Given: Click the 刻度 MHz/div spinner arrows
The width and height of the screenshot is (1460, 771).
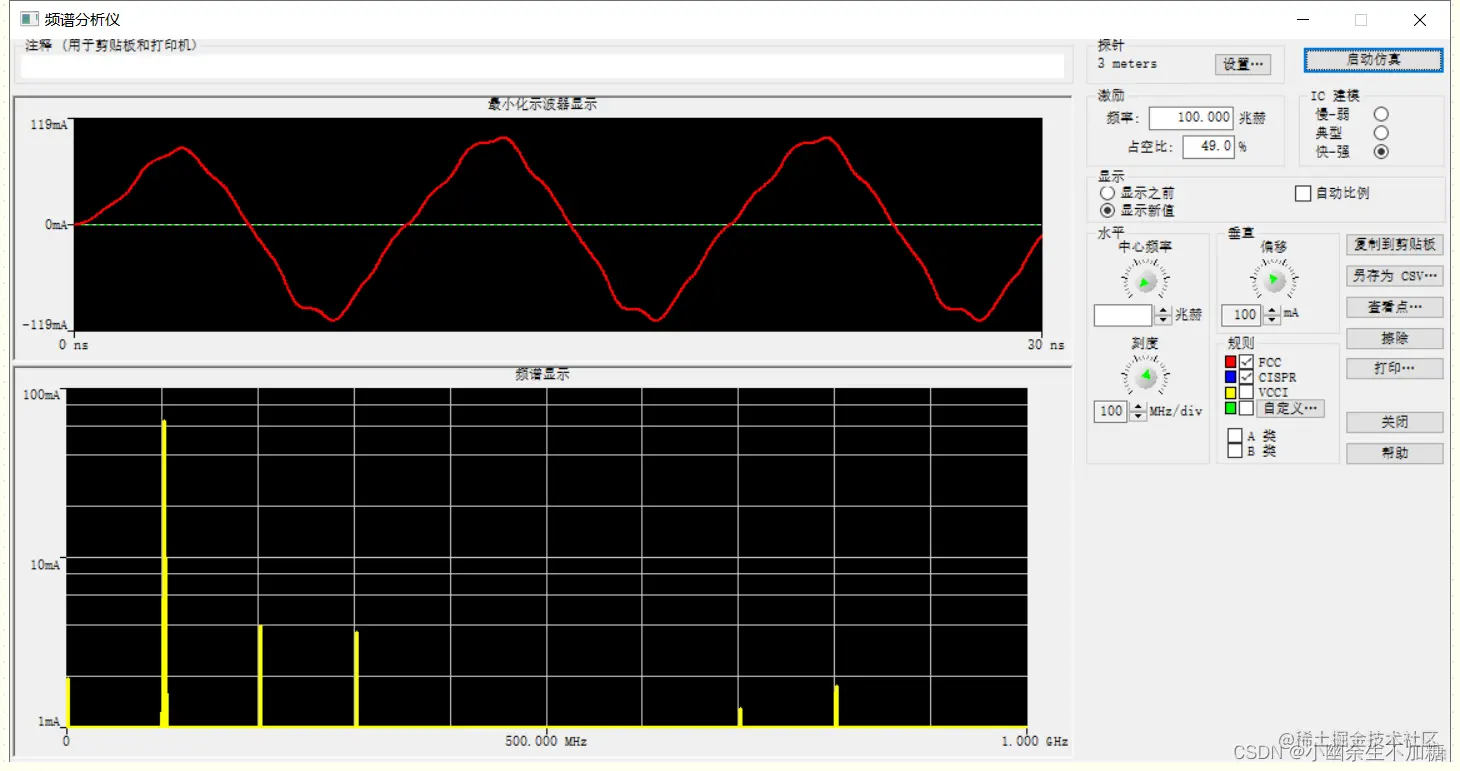Looking at the screenshot, I should pyautogui.click(x=1137, y=412).
